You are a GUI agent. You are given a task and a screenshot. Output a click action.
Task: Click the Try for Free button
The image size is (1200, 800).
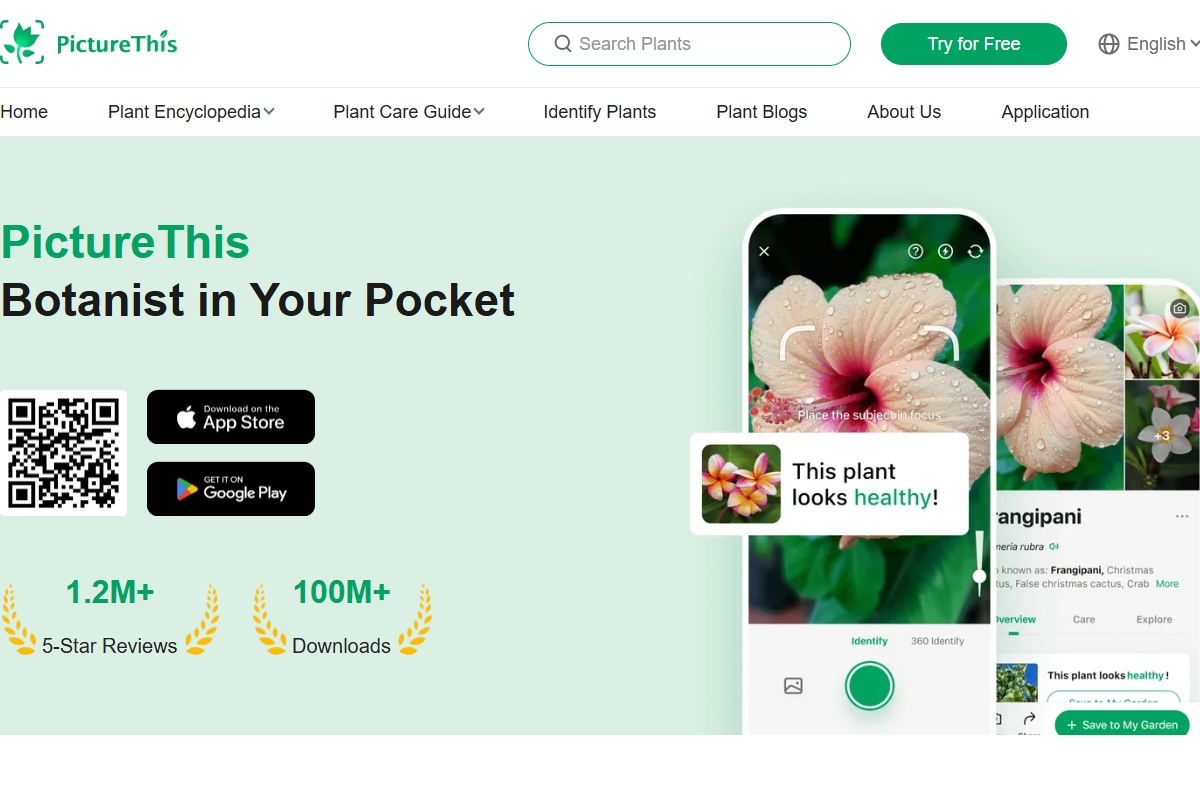[x=974, y=44]
